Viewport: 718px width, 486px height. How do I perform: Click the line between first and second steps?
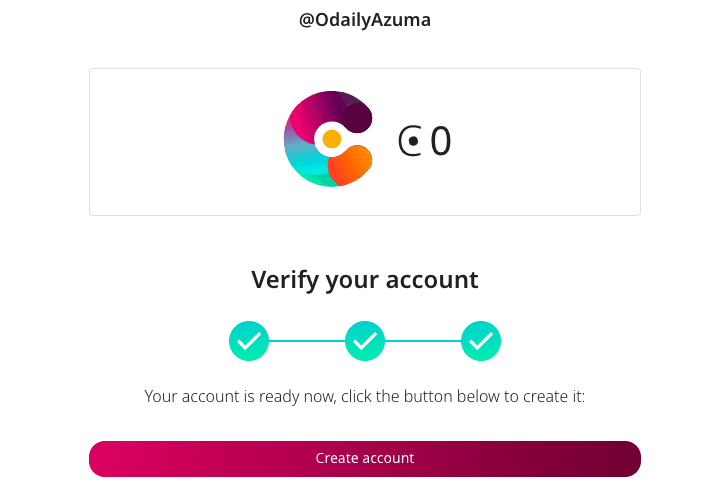[307, 341]
